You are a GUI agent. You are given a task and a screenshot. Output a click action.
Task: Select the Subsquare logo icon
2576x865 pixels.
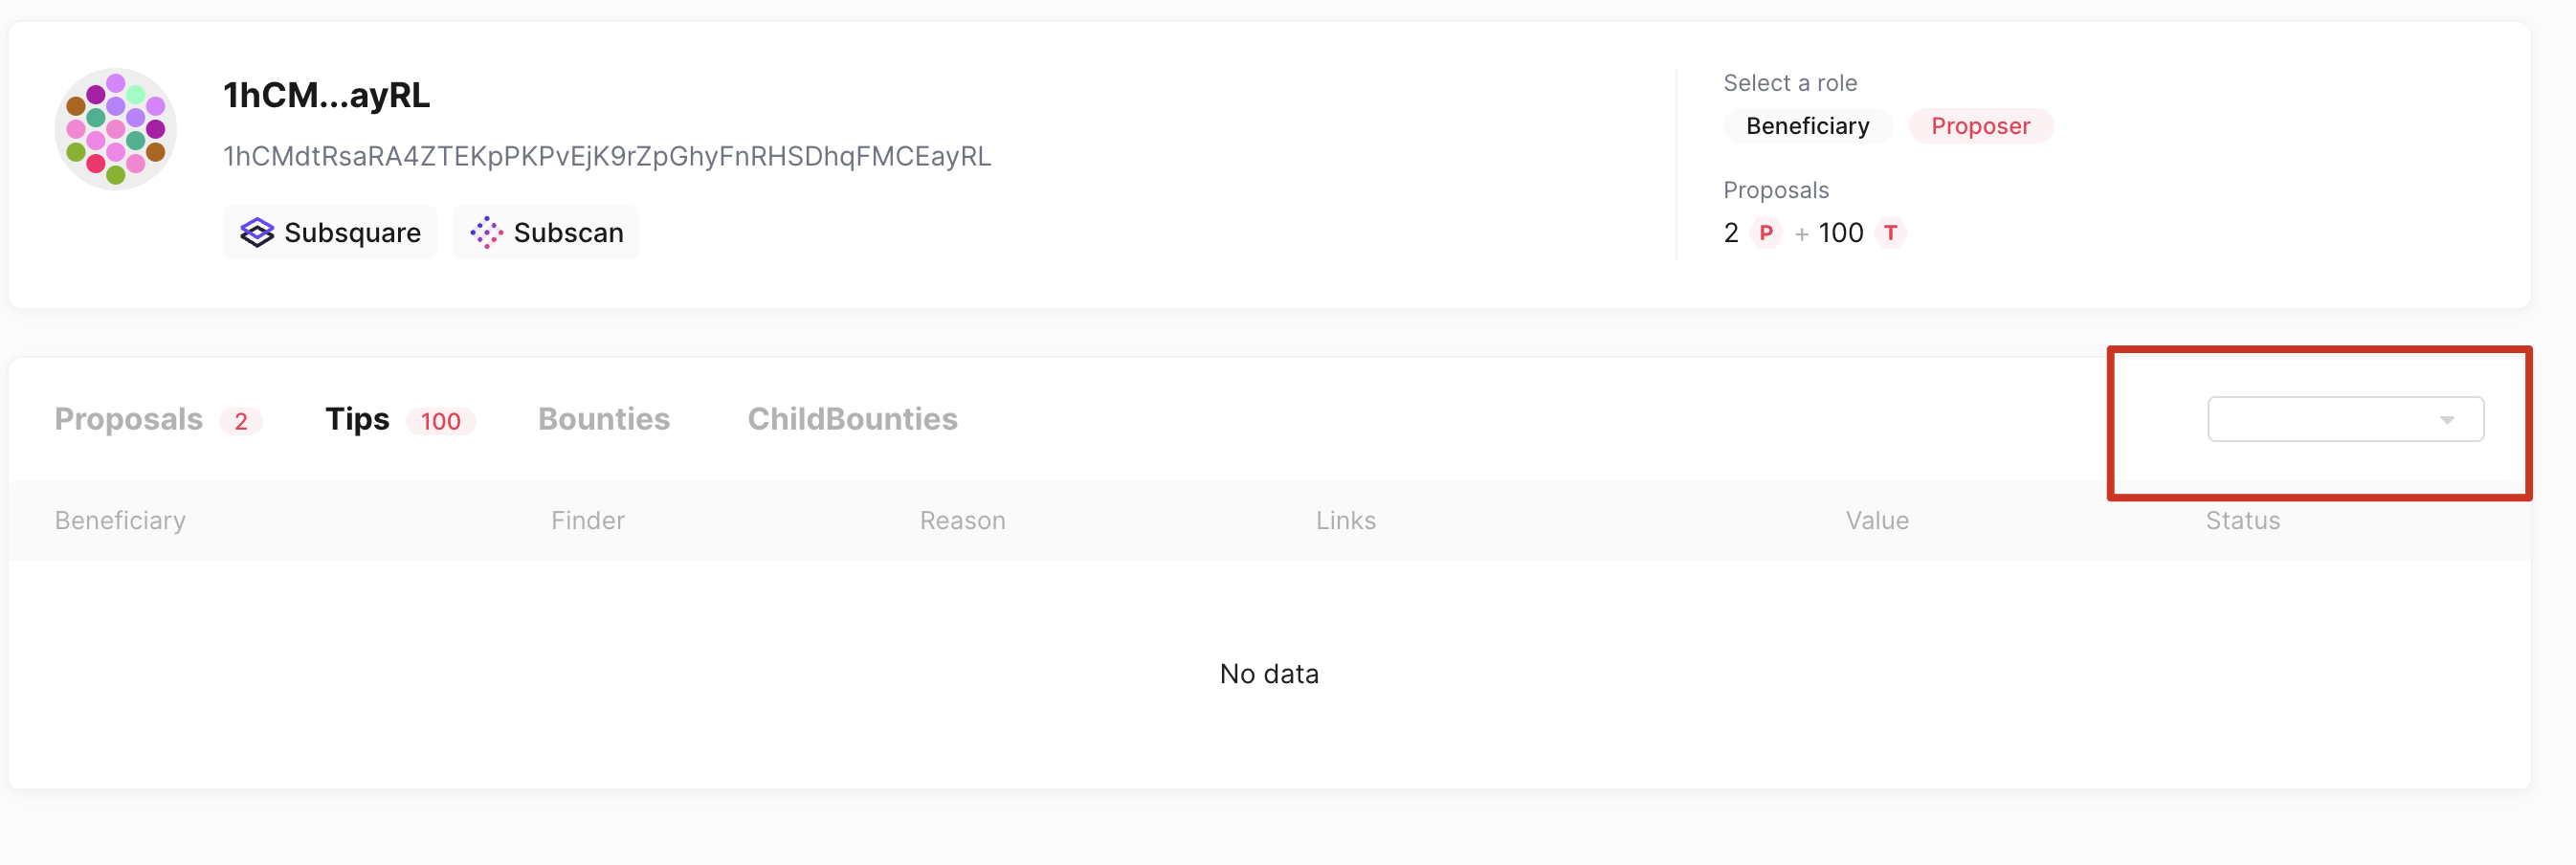tap(257, 232)
